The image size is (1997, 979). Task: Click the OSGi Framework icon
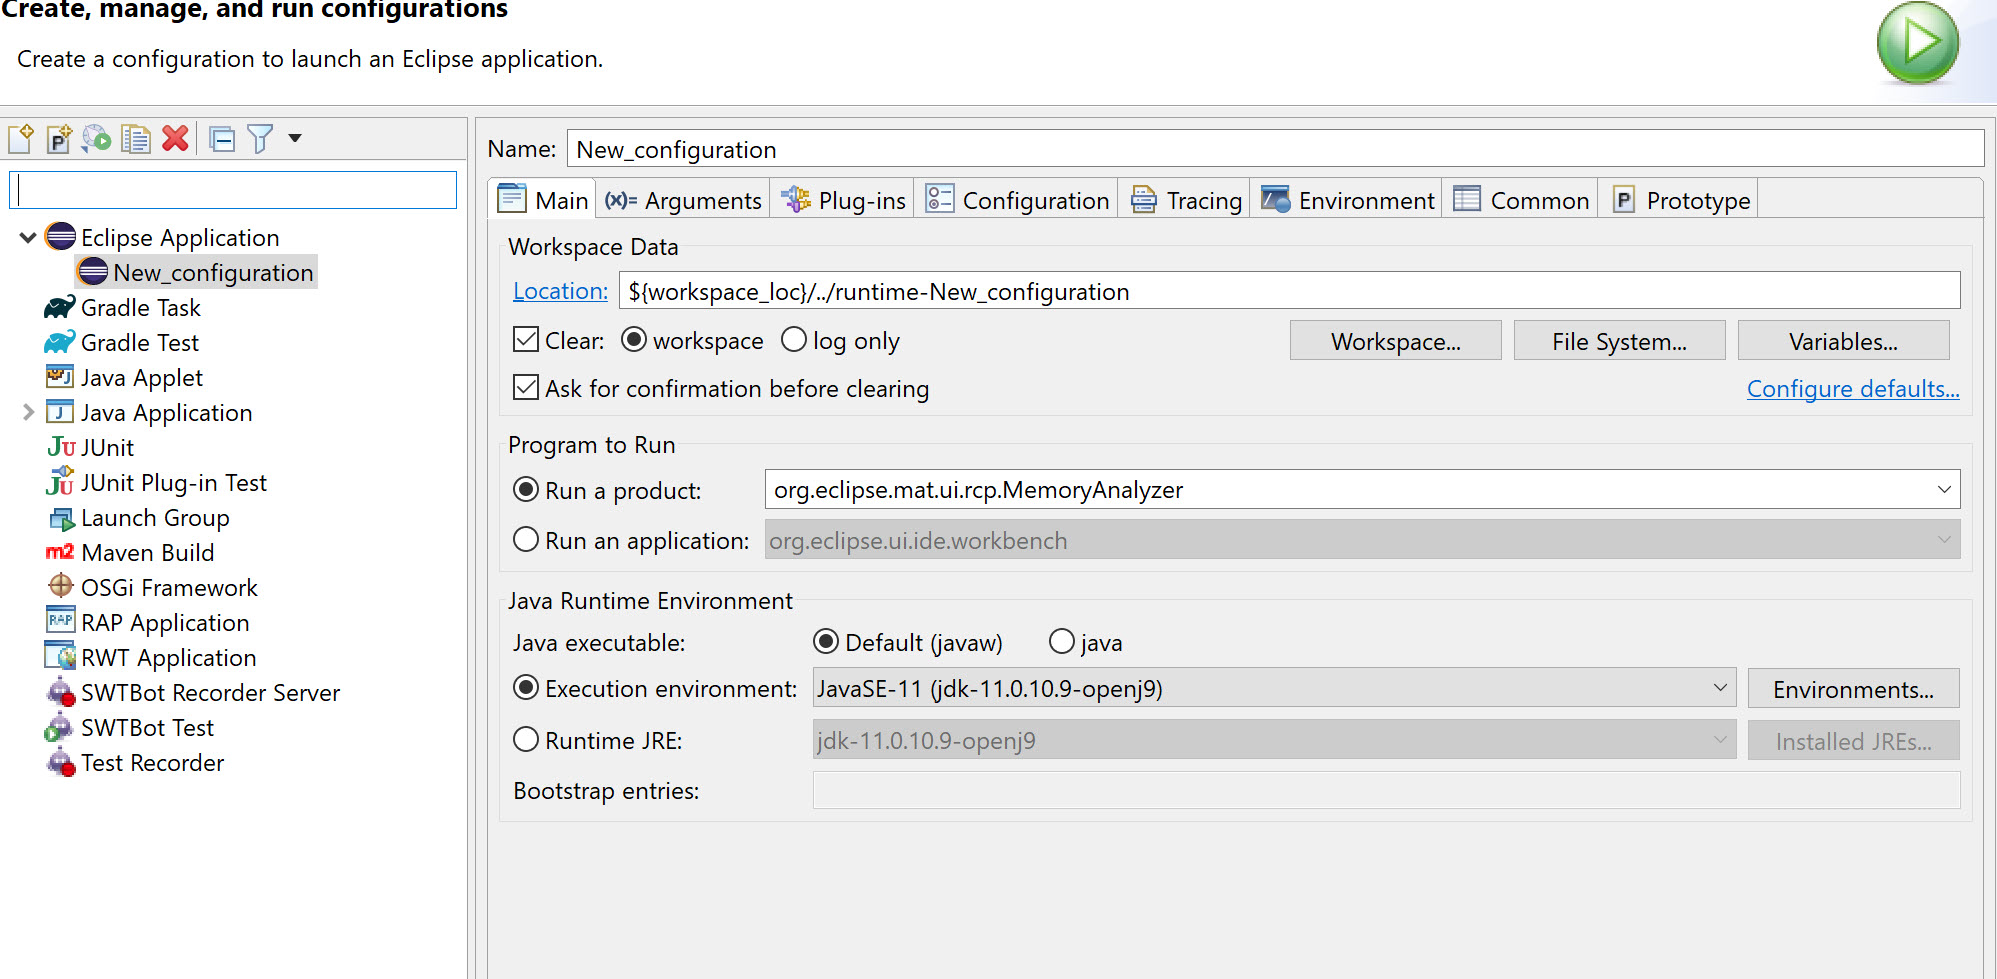61,585
